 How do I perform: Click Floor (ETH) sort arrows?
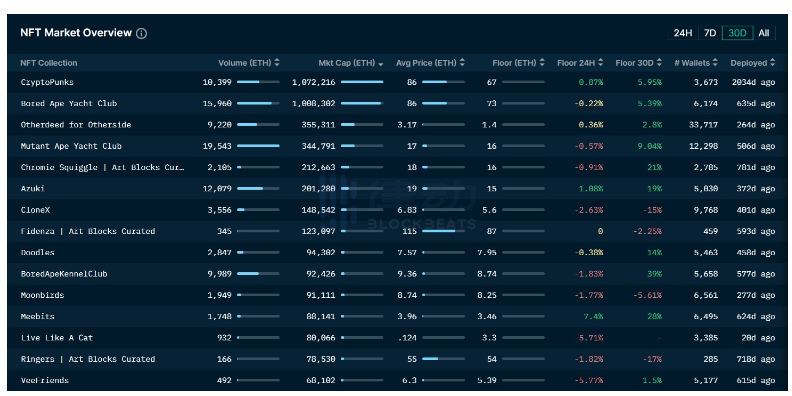[542, 63]
